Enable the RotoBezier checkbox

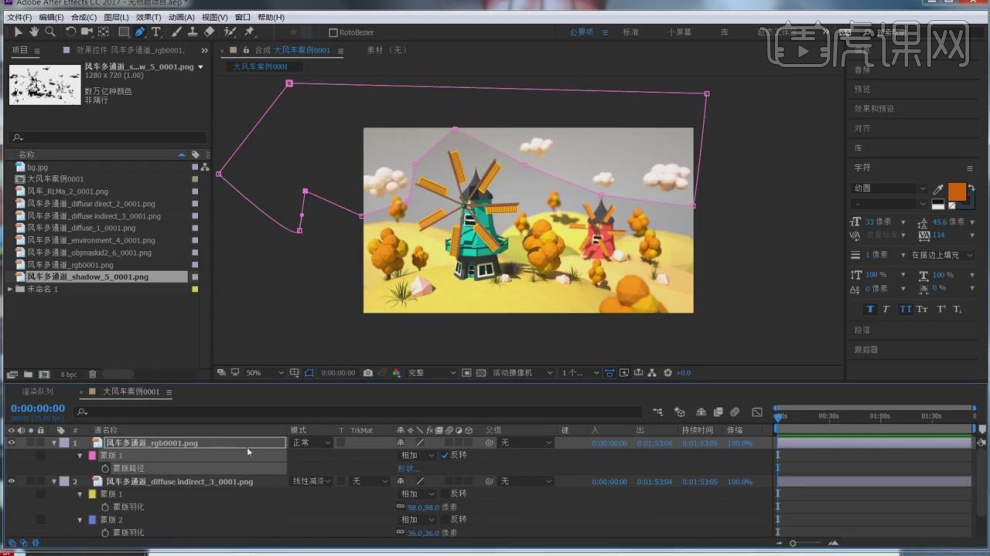tap(333, 32)
